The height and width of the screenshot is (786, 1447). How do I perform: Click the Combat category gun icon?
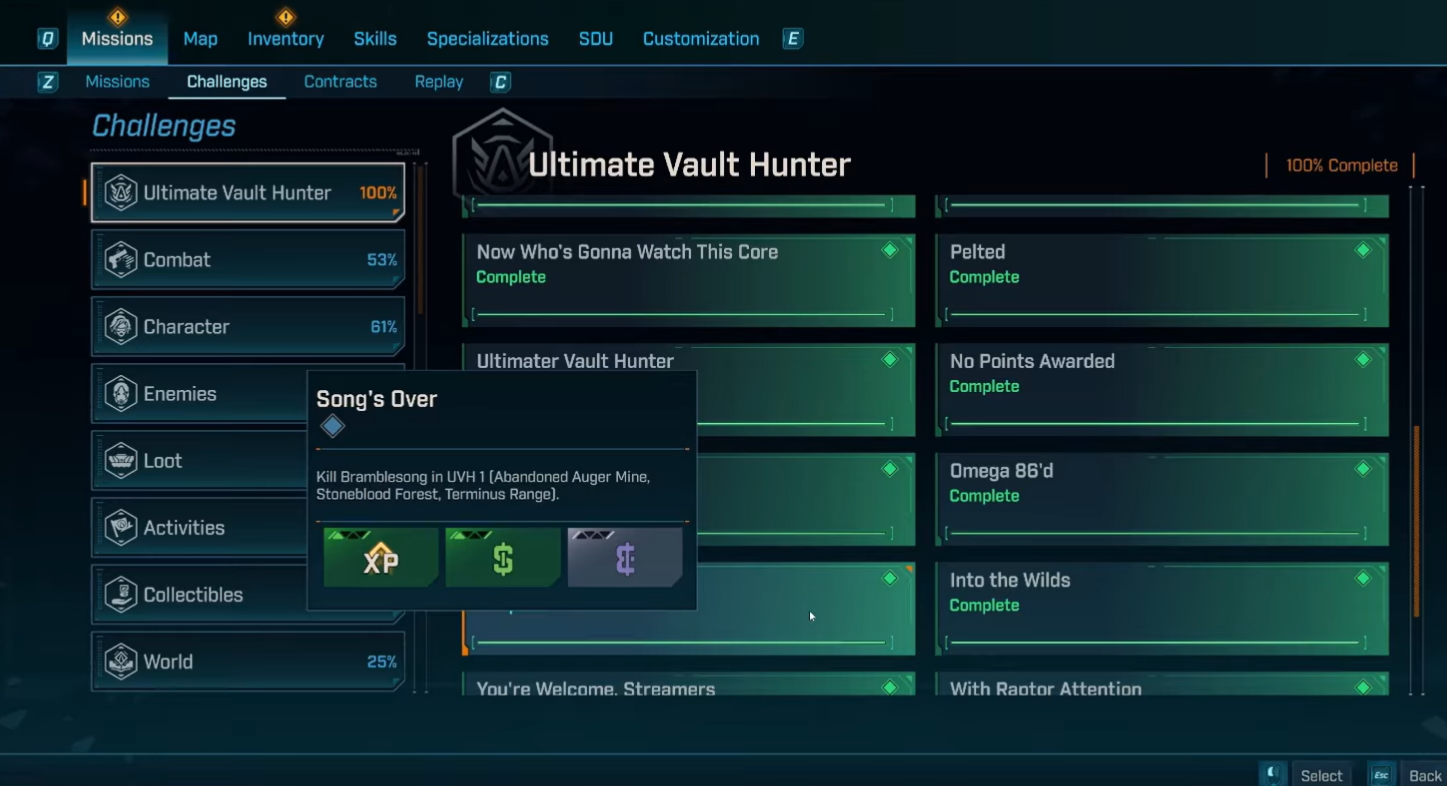121,260
